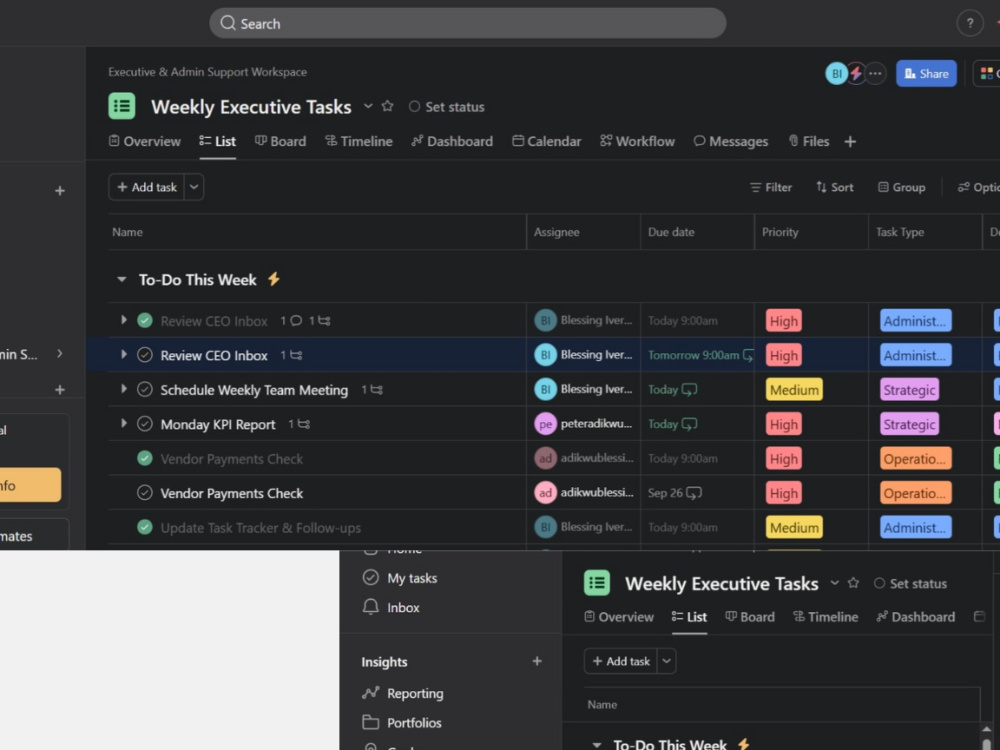This screenshot has width=1000, height=750.
Task: Open the Sort options
Action: point(834,188)
